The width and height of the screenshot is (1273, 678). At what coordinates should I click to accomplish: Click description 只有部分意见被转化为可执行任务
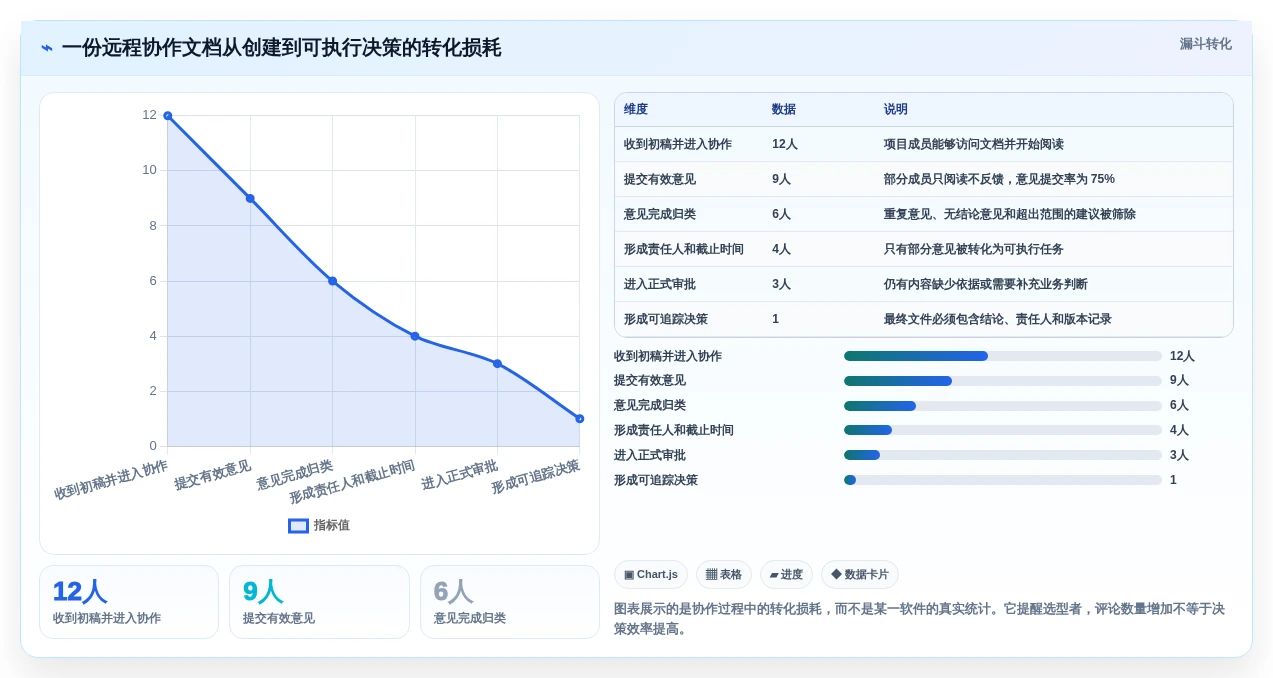[974, 249]
